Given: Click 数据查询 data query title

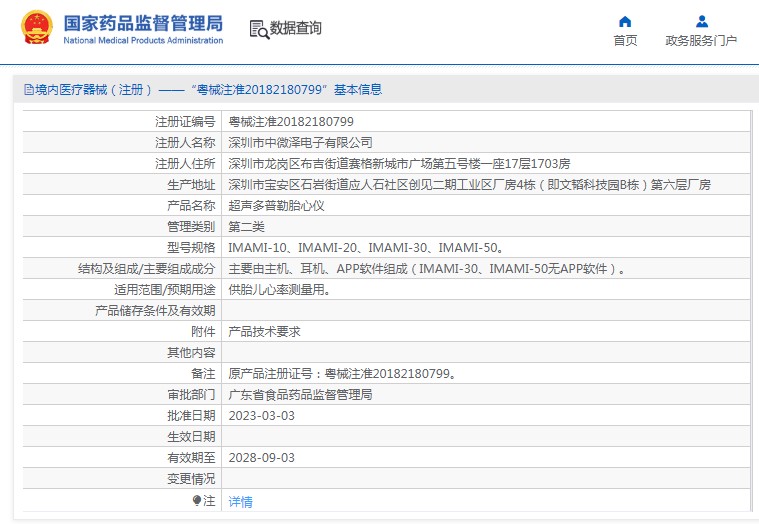Looking at the screenshot, I should pyautogui.click(x=295, y=28).
